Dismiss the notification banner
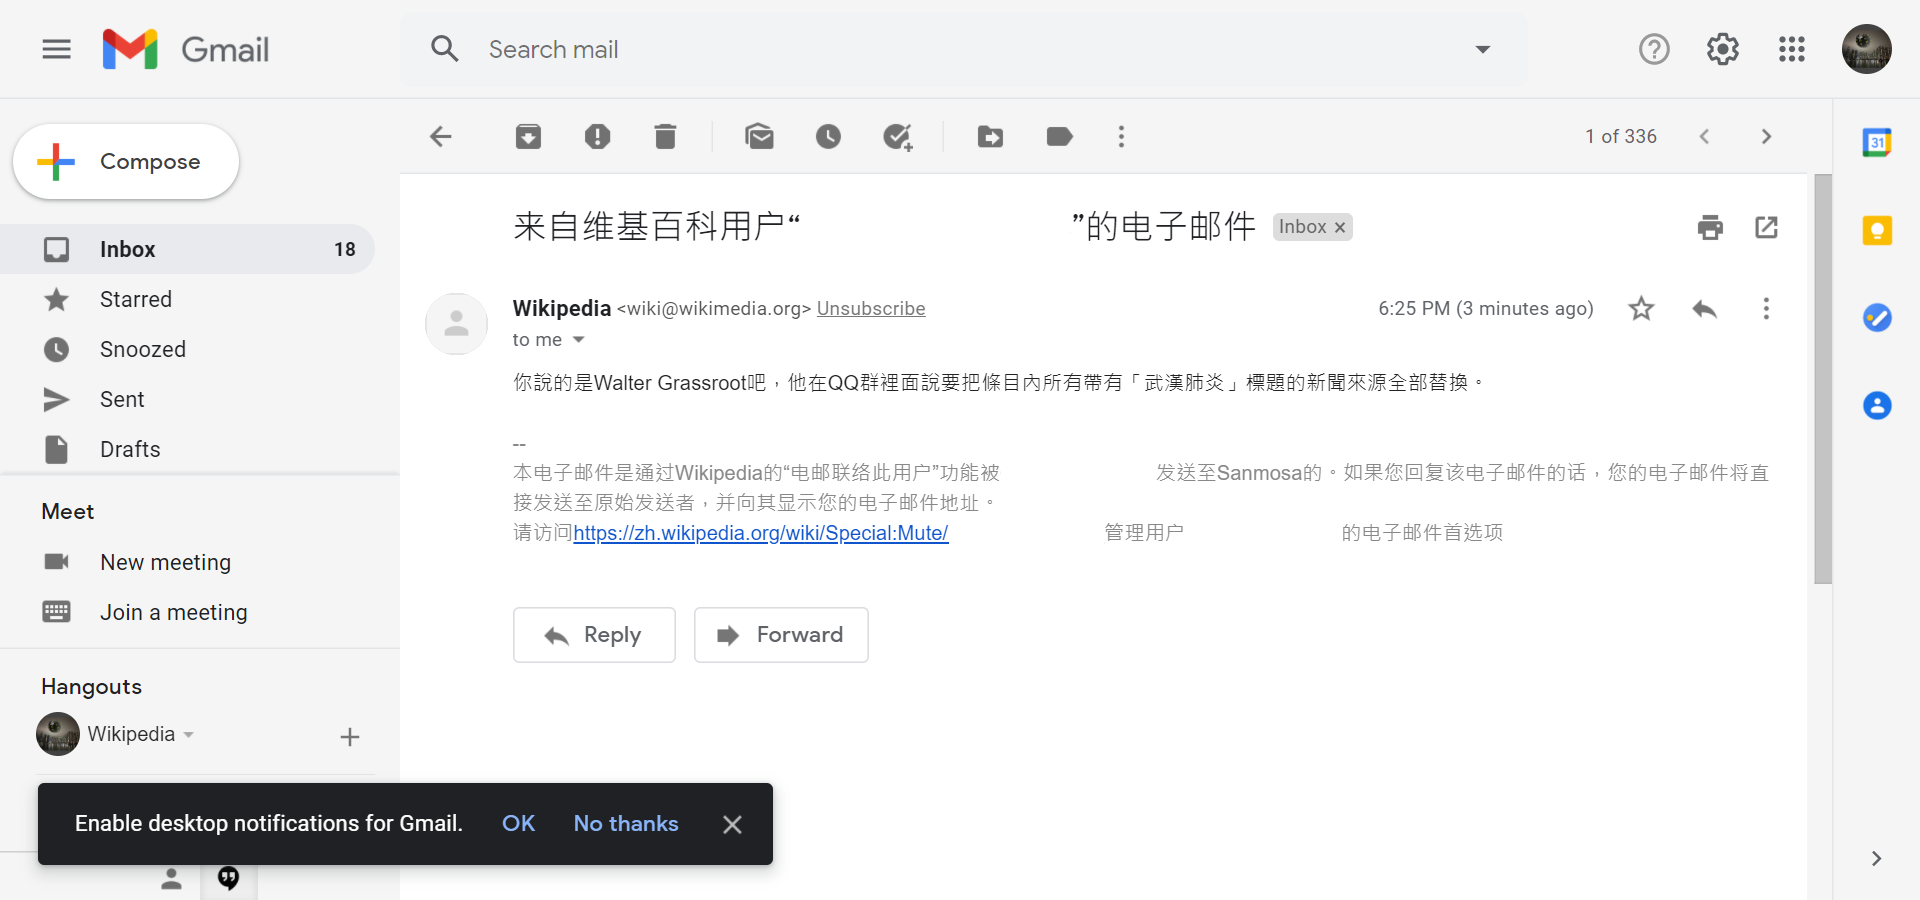The image size is (1920, 900). coord(732,824)
